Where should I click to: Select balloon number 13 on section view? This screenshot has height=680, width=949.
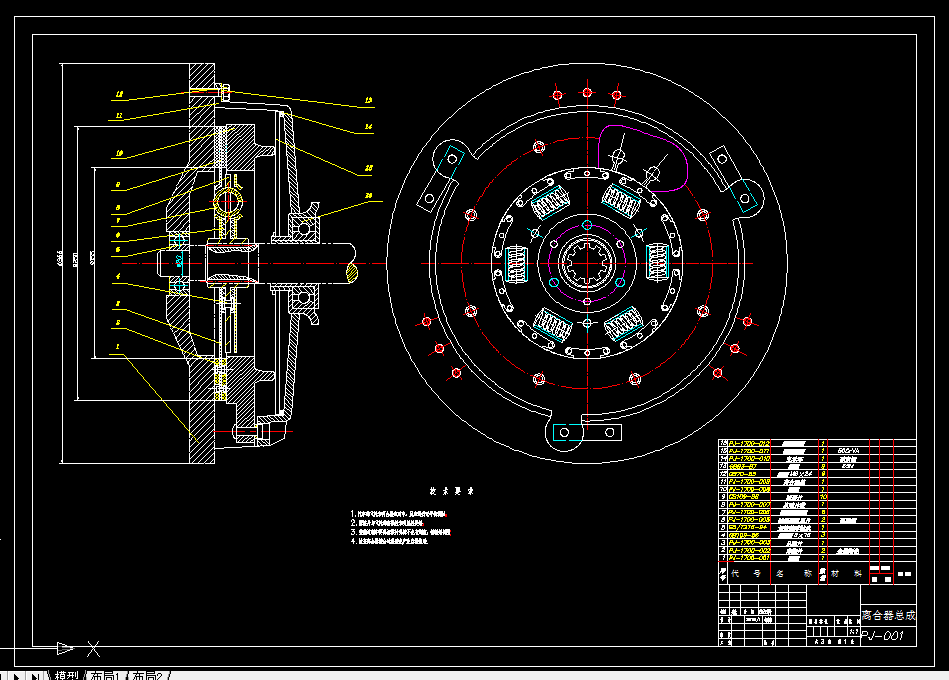(368, 100)
